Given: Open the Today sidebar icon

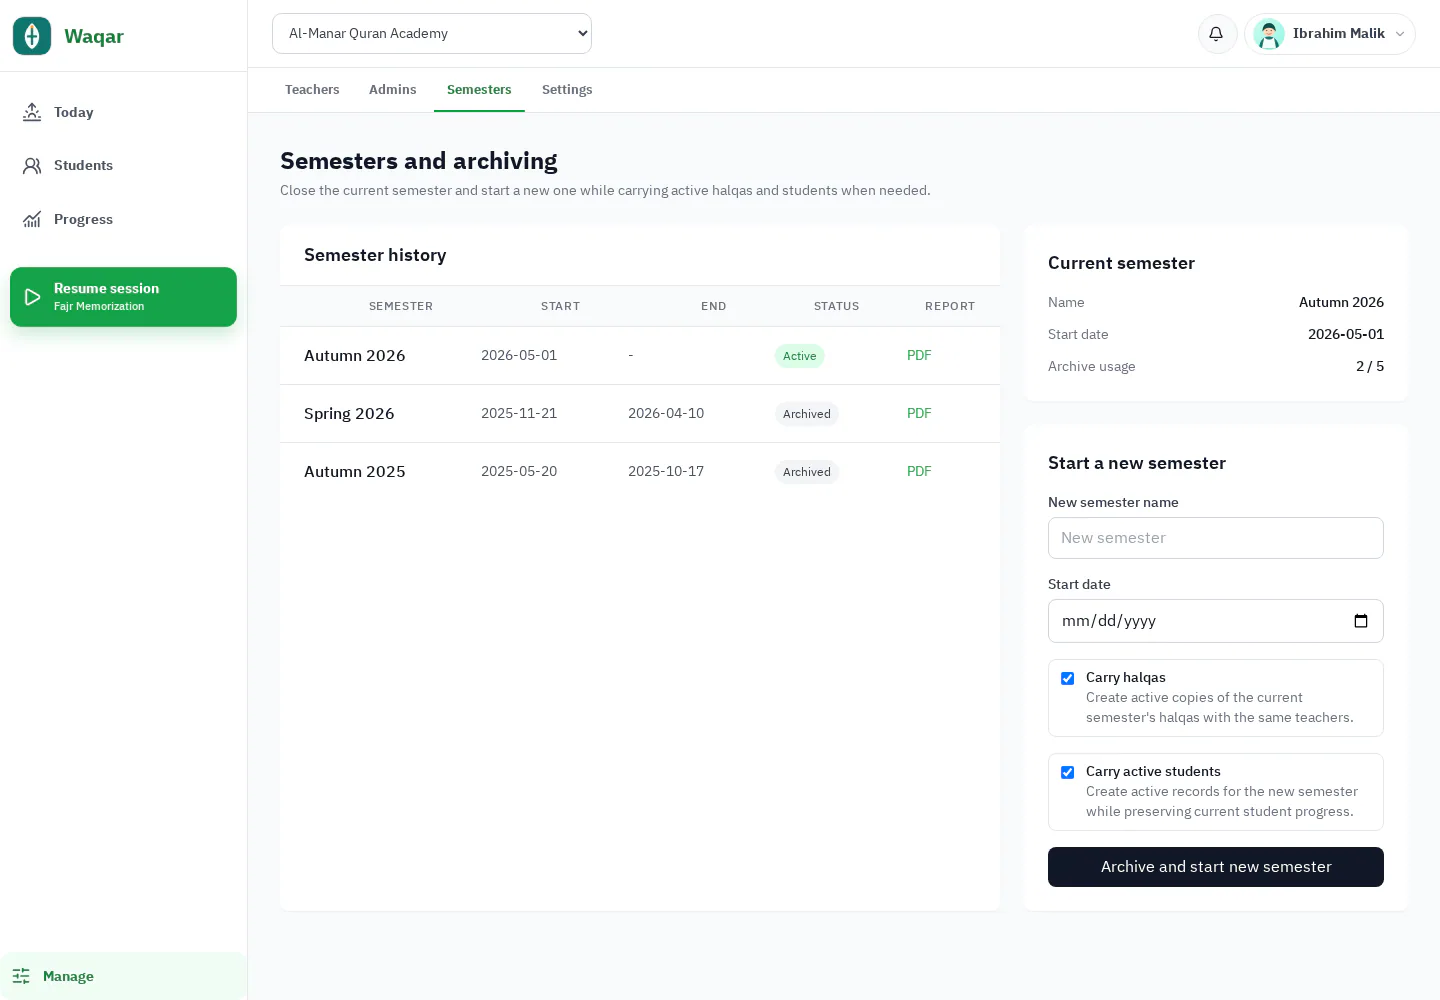Looking at the screenshot, I should click(32, 112).
